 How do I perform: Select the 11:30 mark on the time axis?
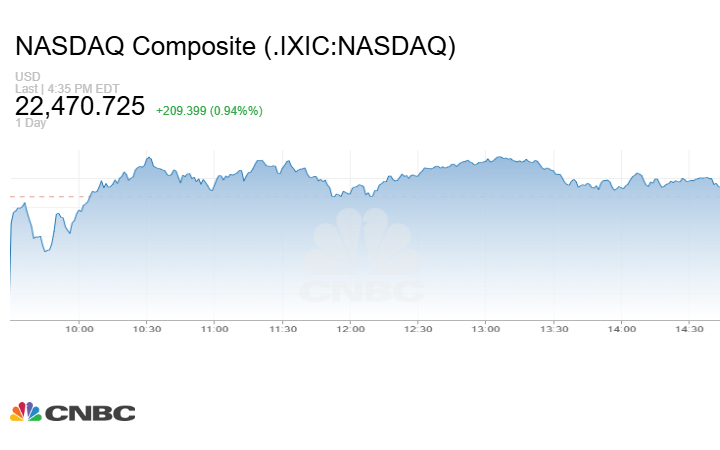283,328
